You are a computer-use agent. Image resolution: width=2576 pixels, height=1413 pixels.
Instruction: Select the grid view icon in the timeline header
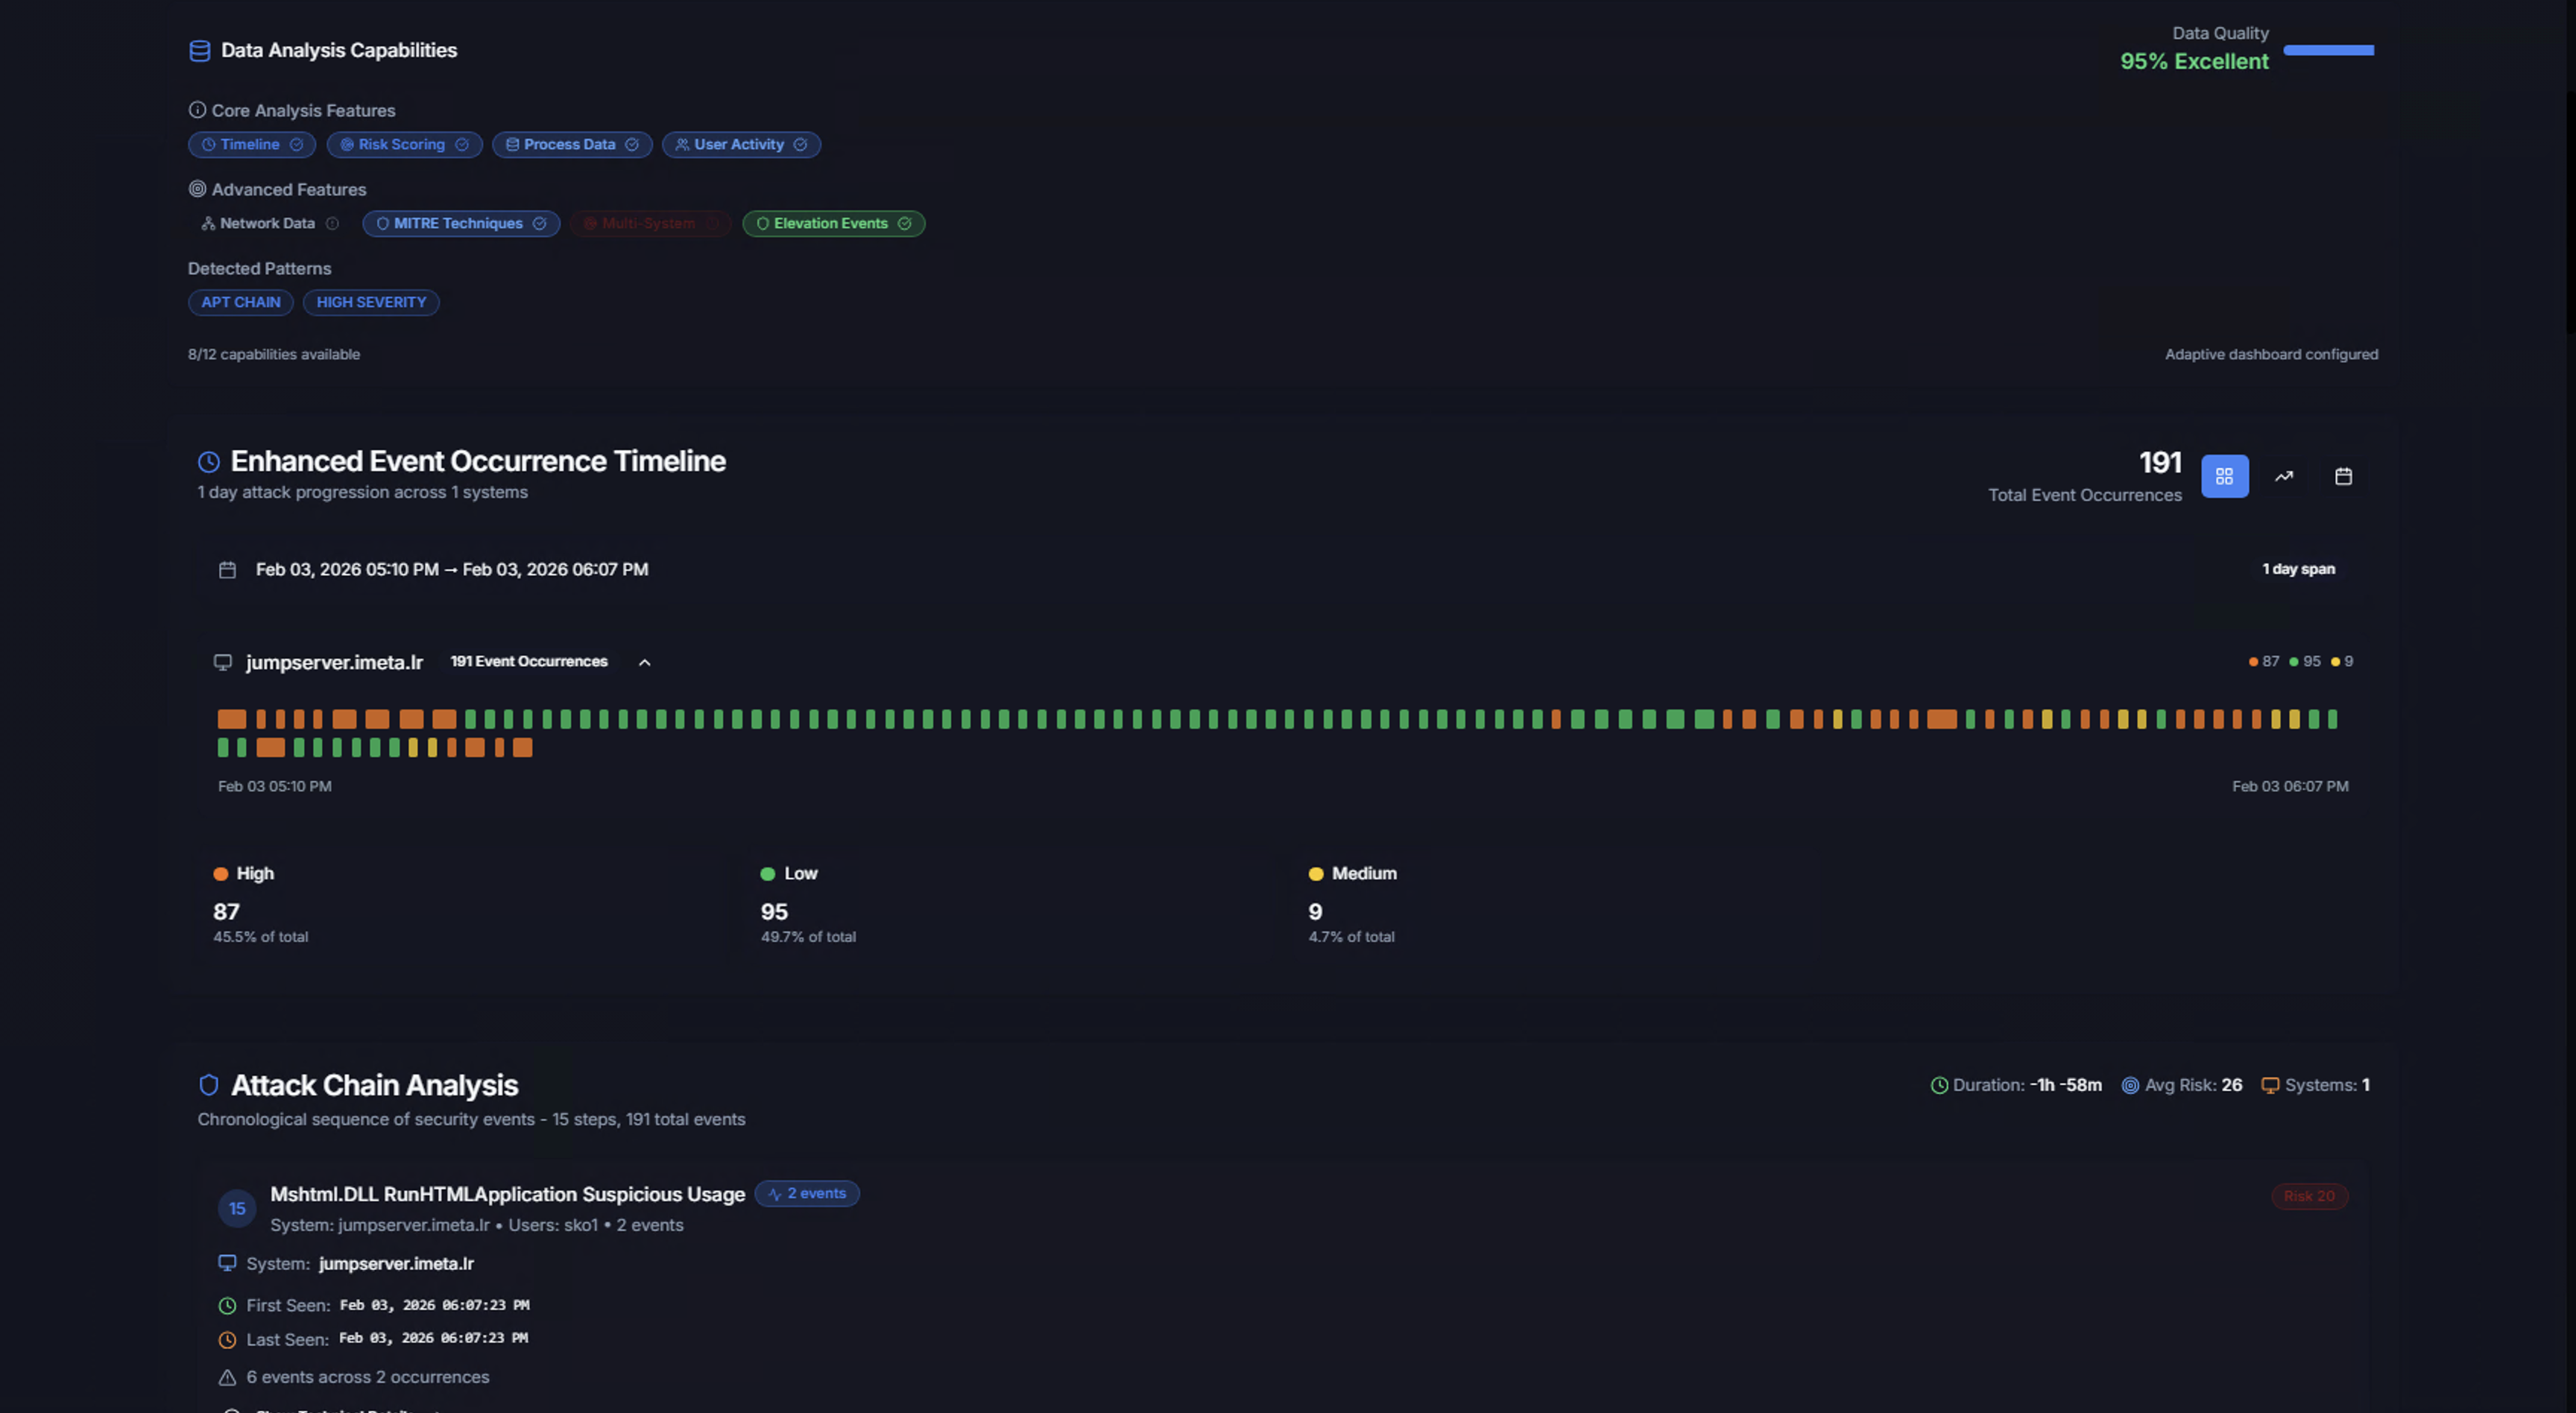2224,476
